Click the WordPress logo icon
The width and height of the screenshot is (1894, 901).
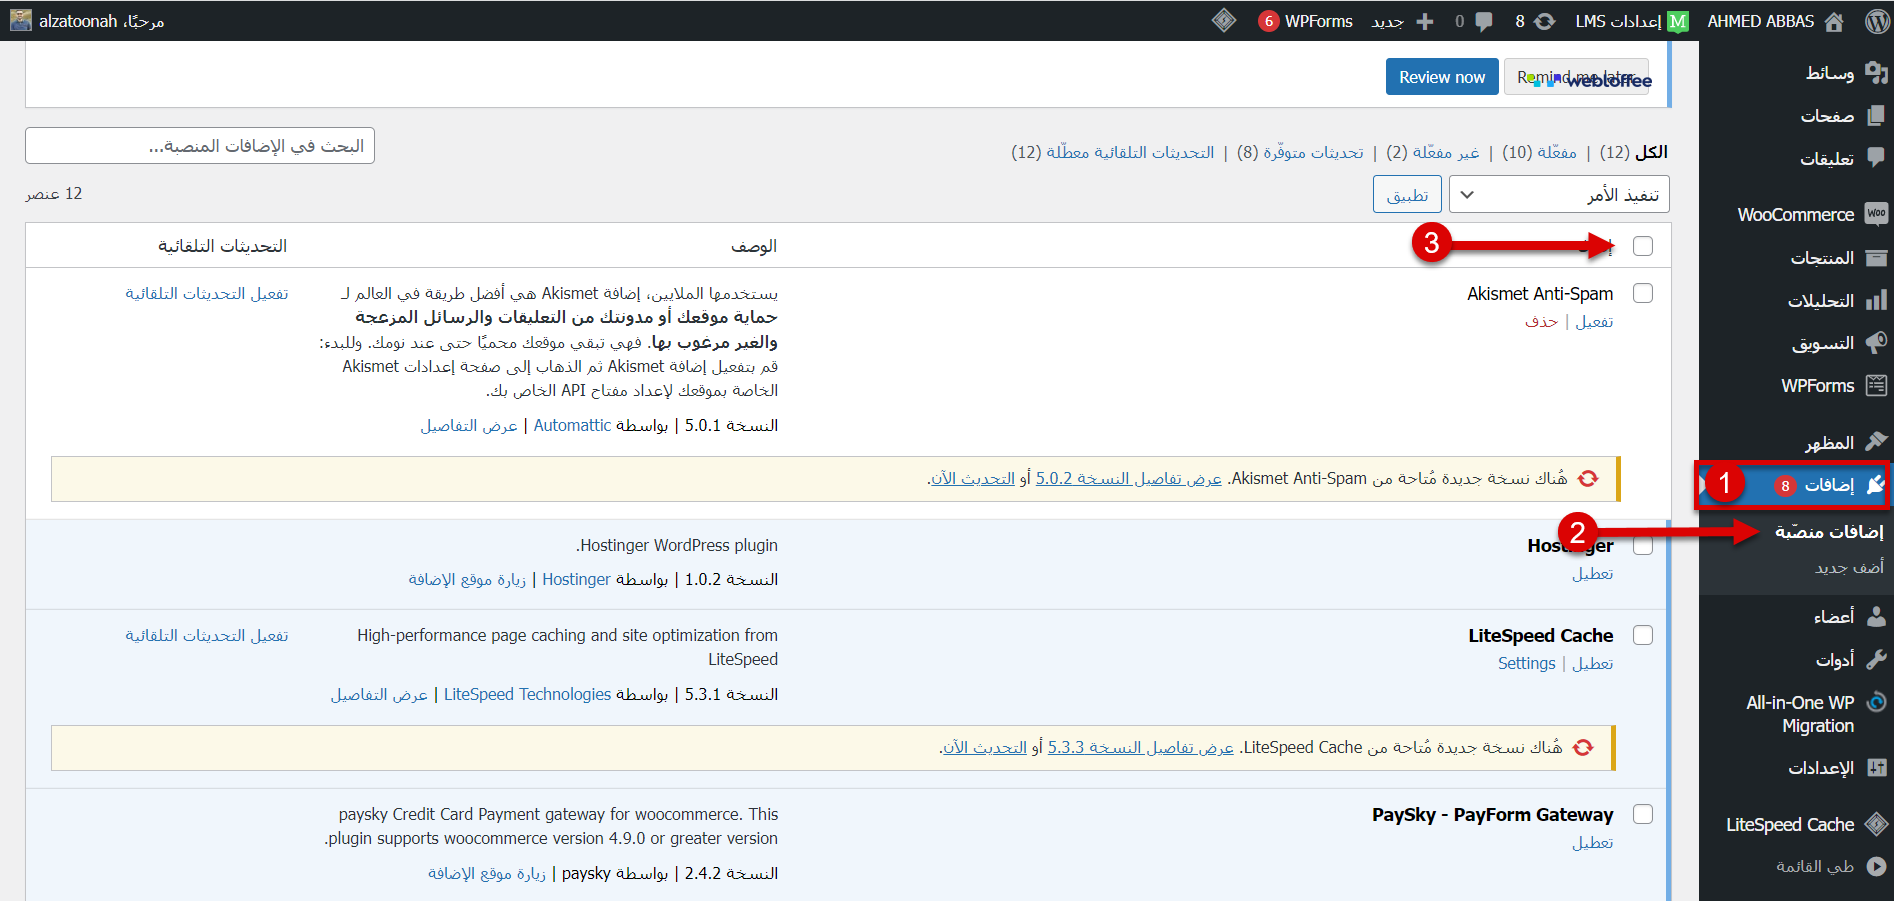point(1876,21)
